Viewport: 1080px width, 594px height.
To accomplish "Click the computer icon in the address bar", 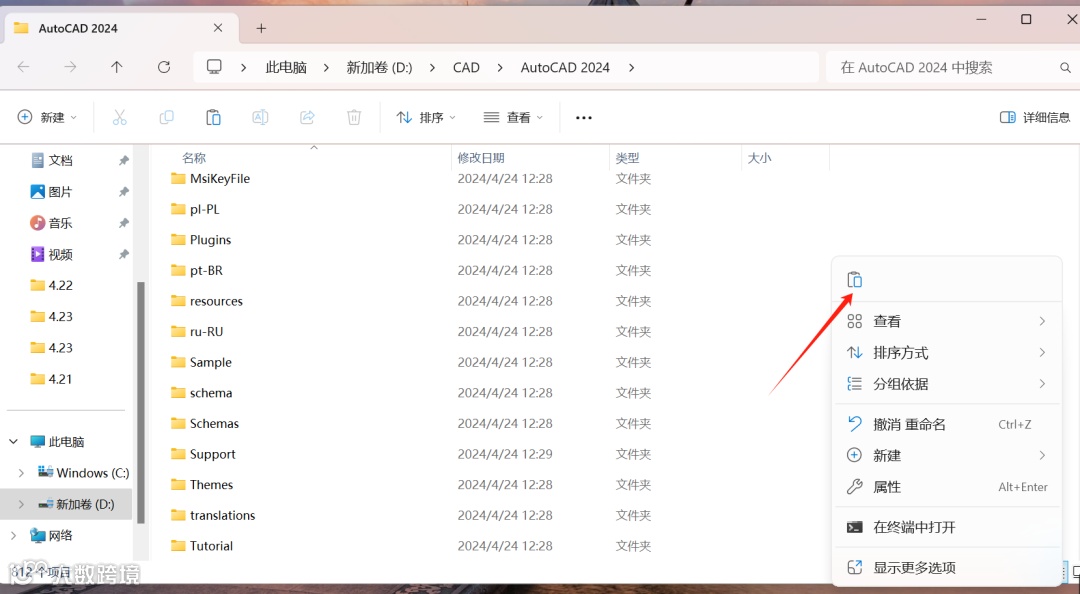I will click(x=214, y=67).
